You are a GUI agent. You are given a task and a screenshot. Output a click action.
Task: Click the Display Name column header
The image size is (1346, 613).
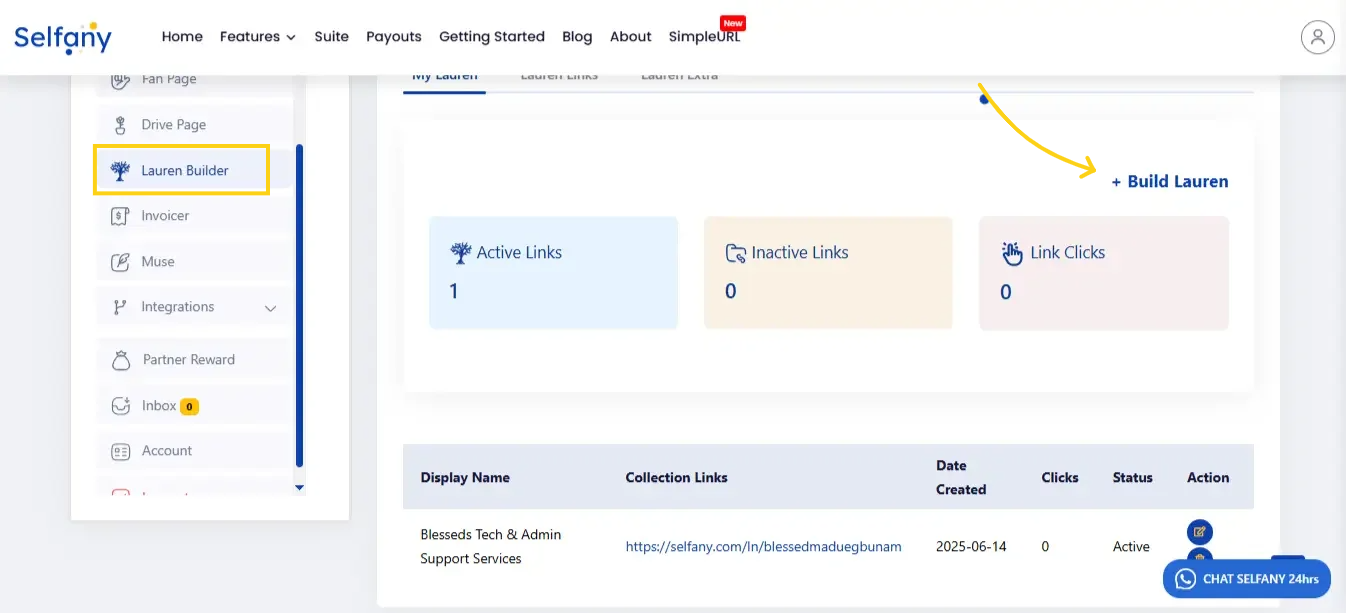pos(465,478)
